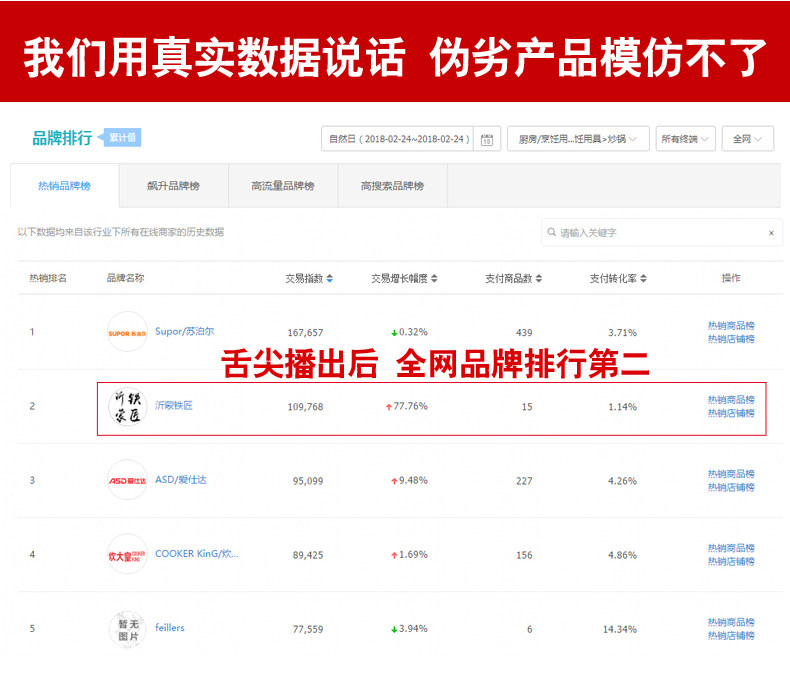Click the value 167,657
Screen dimensions: 790x683
tap(305, 333)
